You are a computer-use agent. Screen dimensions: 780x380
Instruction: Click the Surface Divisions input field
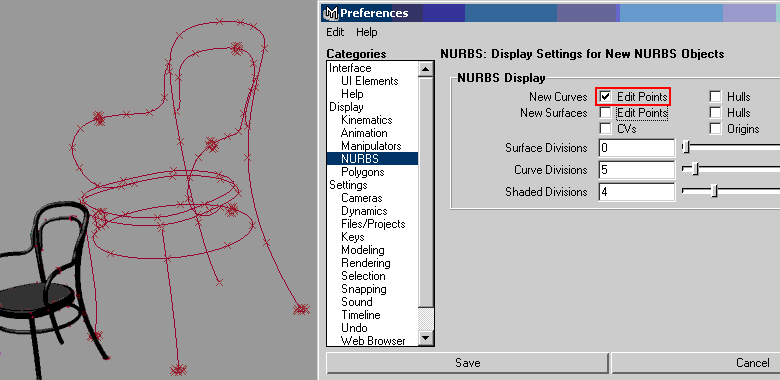pyautogui.click(x=637, y=148)
